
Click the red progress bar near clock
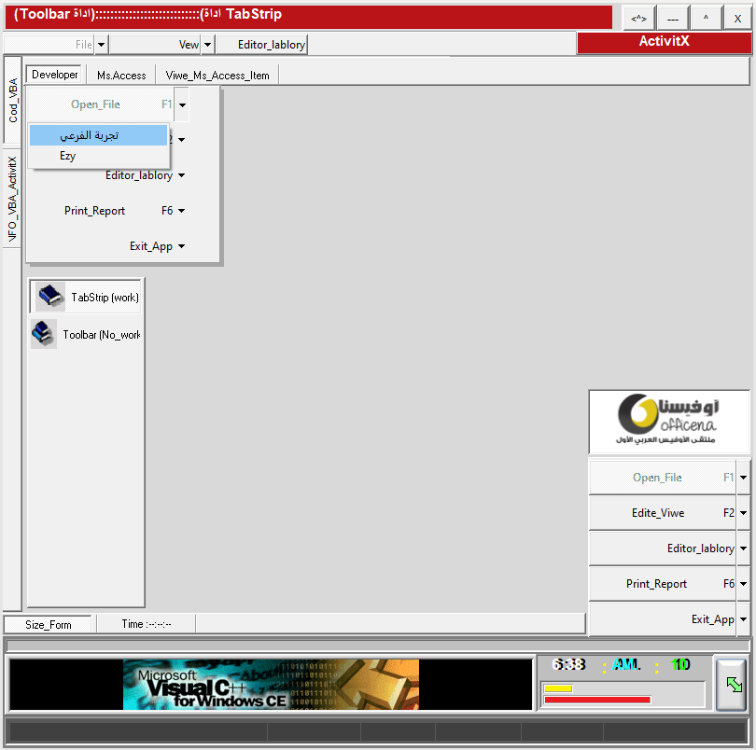pos(597,699)
